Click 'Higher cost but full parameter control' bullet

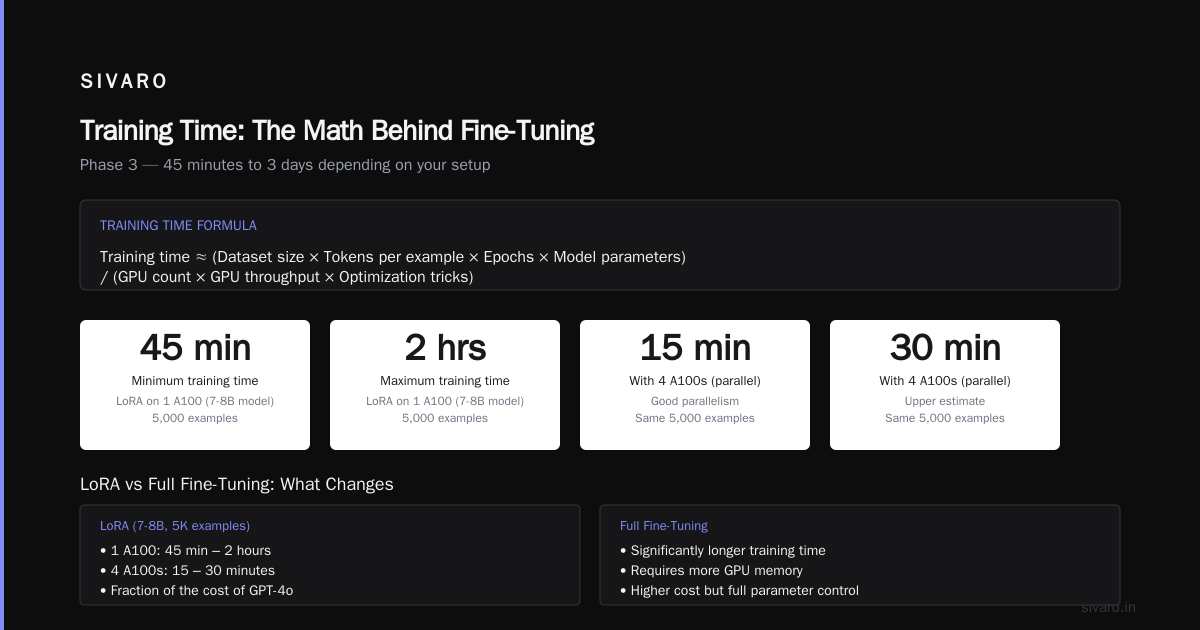pyautogui.click(x=740, y=590)
